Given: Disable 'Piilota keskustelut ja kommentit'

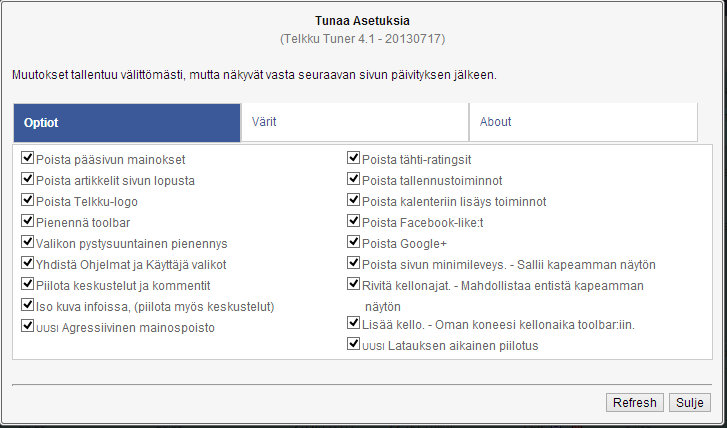Looking at the screenshot, I should (x=27, y=284).
